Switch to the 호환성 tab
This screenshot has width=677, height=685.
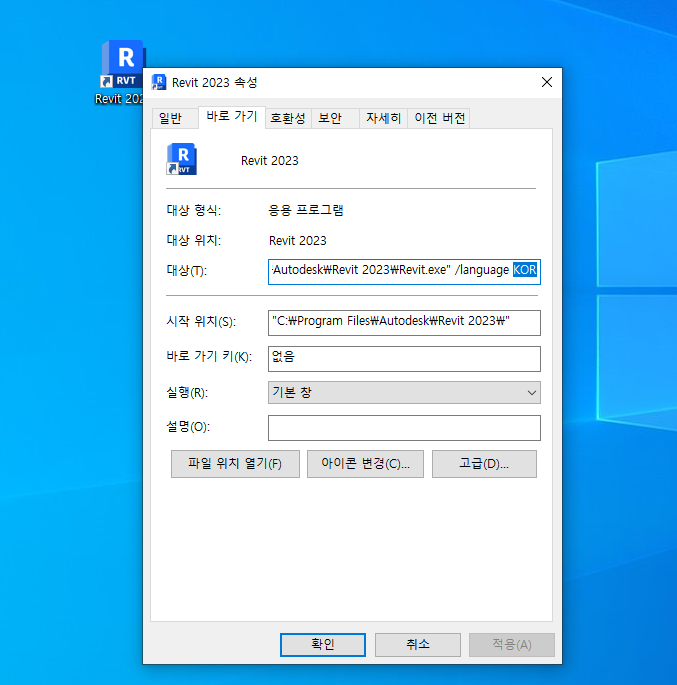pyautogui.click(x=287, y=118)
